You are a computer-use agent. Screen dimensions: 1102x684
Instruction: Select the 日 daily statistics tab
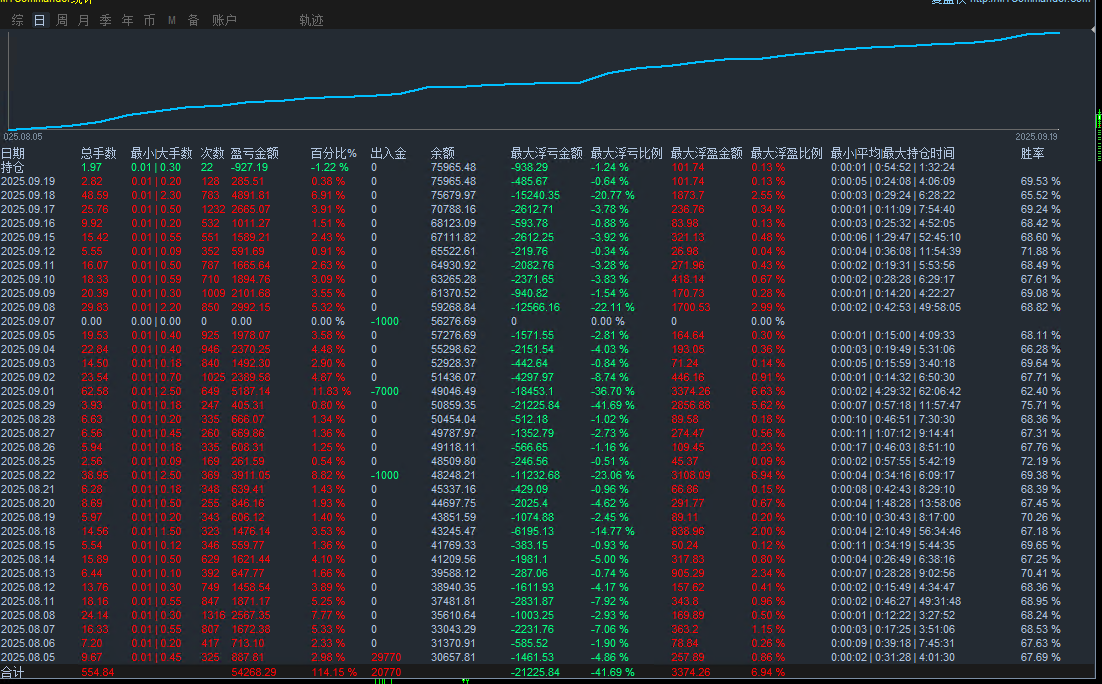click(39, 20)
